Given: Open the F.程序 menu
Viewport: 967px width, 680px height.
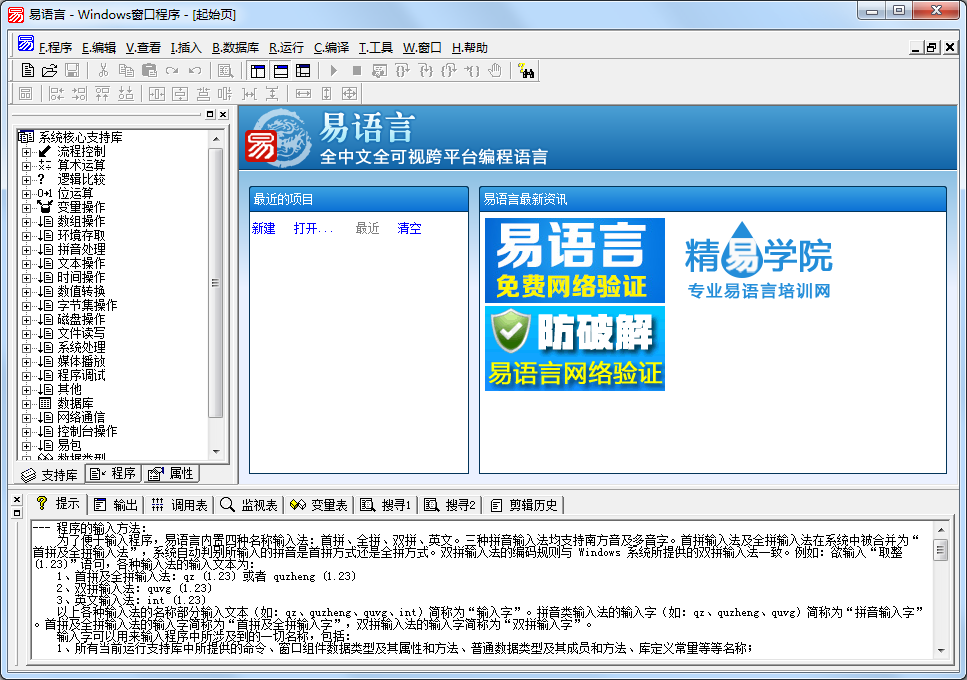Looking at the screenshot, I should pos(55,47).
